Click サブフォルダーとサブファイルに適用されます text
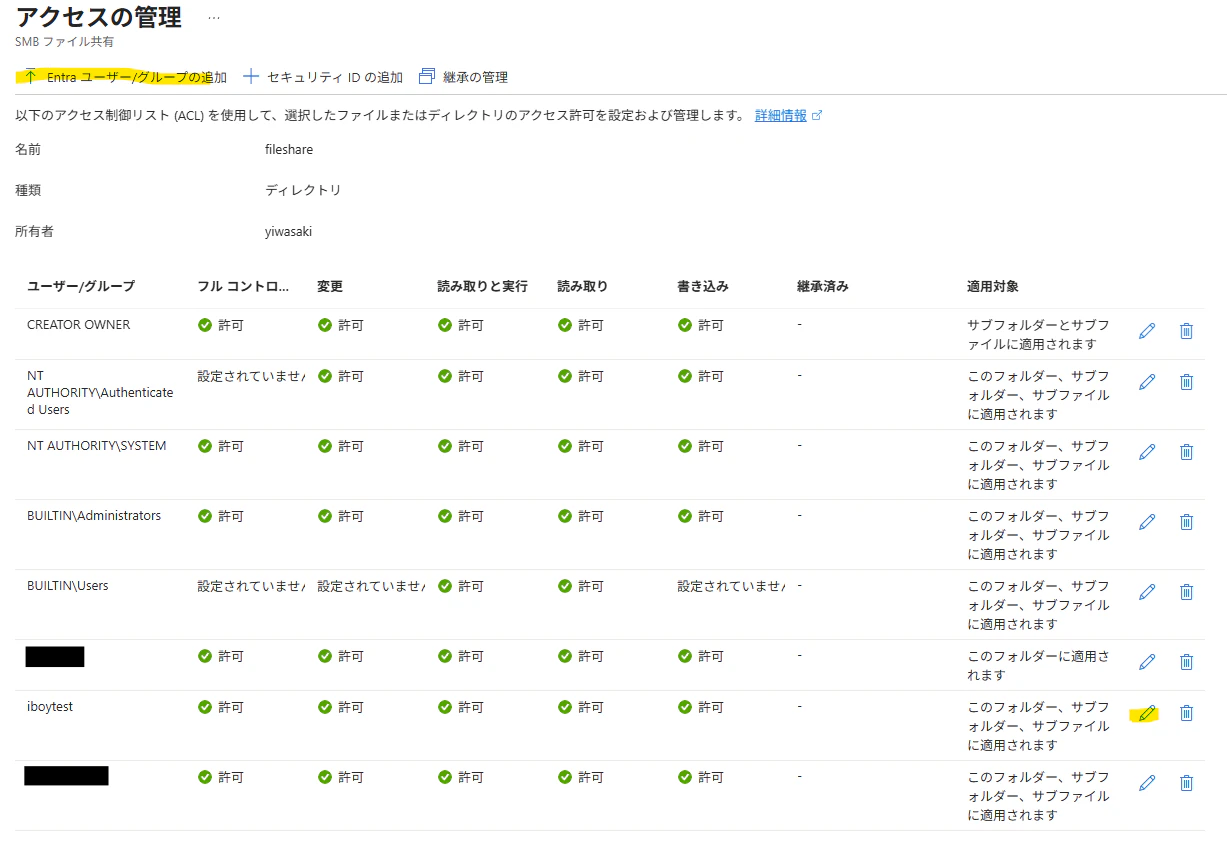The height and width of the screenshot is (845, 1227). 1038,335
